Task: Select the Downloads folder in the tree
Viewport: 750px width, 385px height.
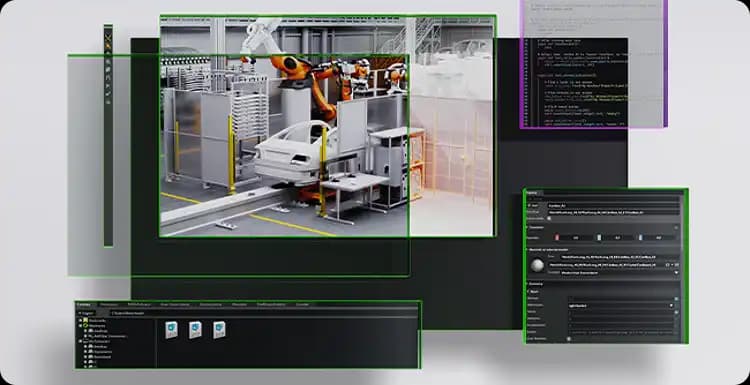Action: [98, 357]
